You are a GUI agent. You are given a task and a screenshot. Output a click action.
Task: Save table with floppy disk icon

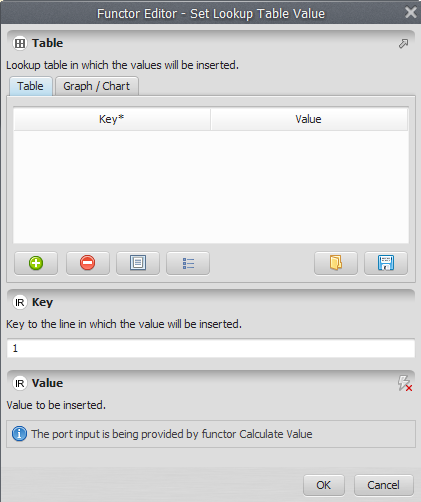pos(386,263)
